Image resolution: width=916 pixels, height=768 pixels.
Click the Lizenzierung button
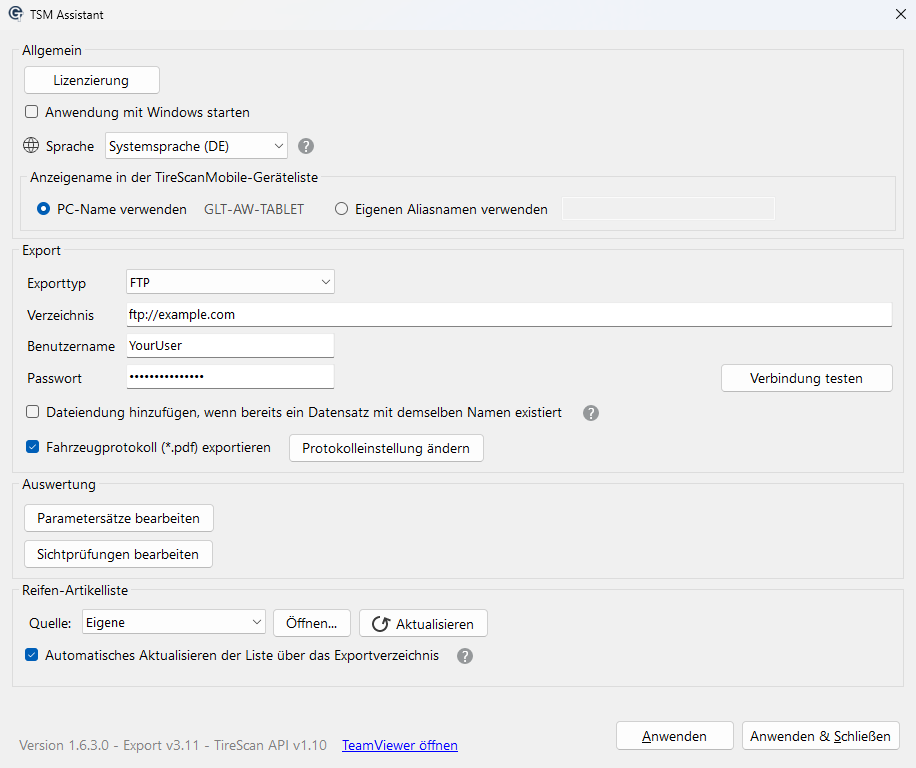91,80
